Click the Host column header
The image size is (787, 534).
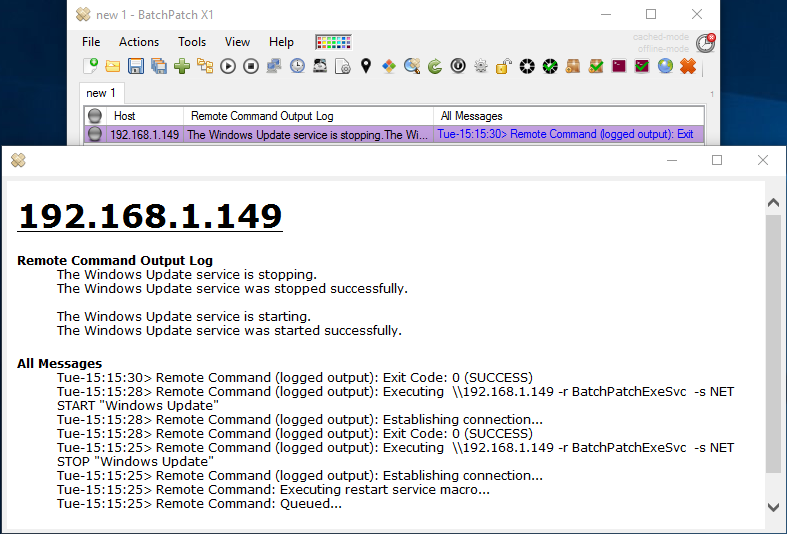click(x=145, y=116)
